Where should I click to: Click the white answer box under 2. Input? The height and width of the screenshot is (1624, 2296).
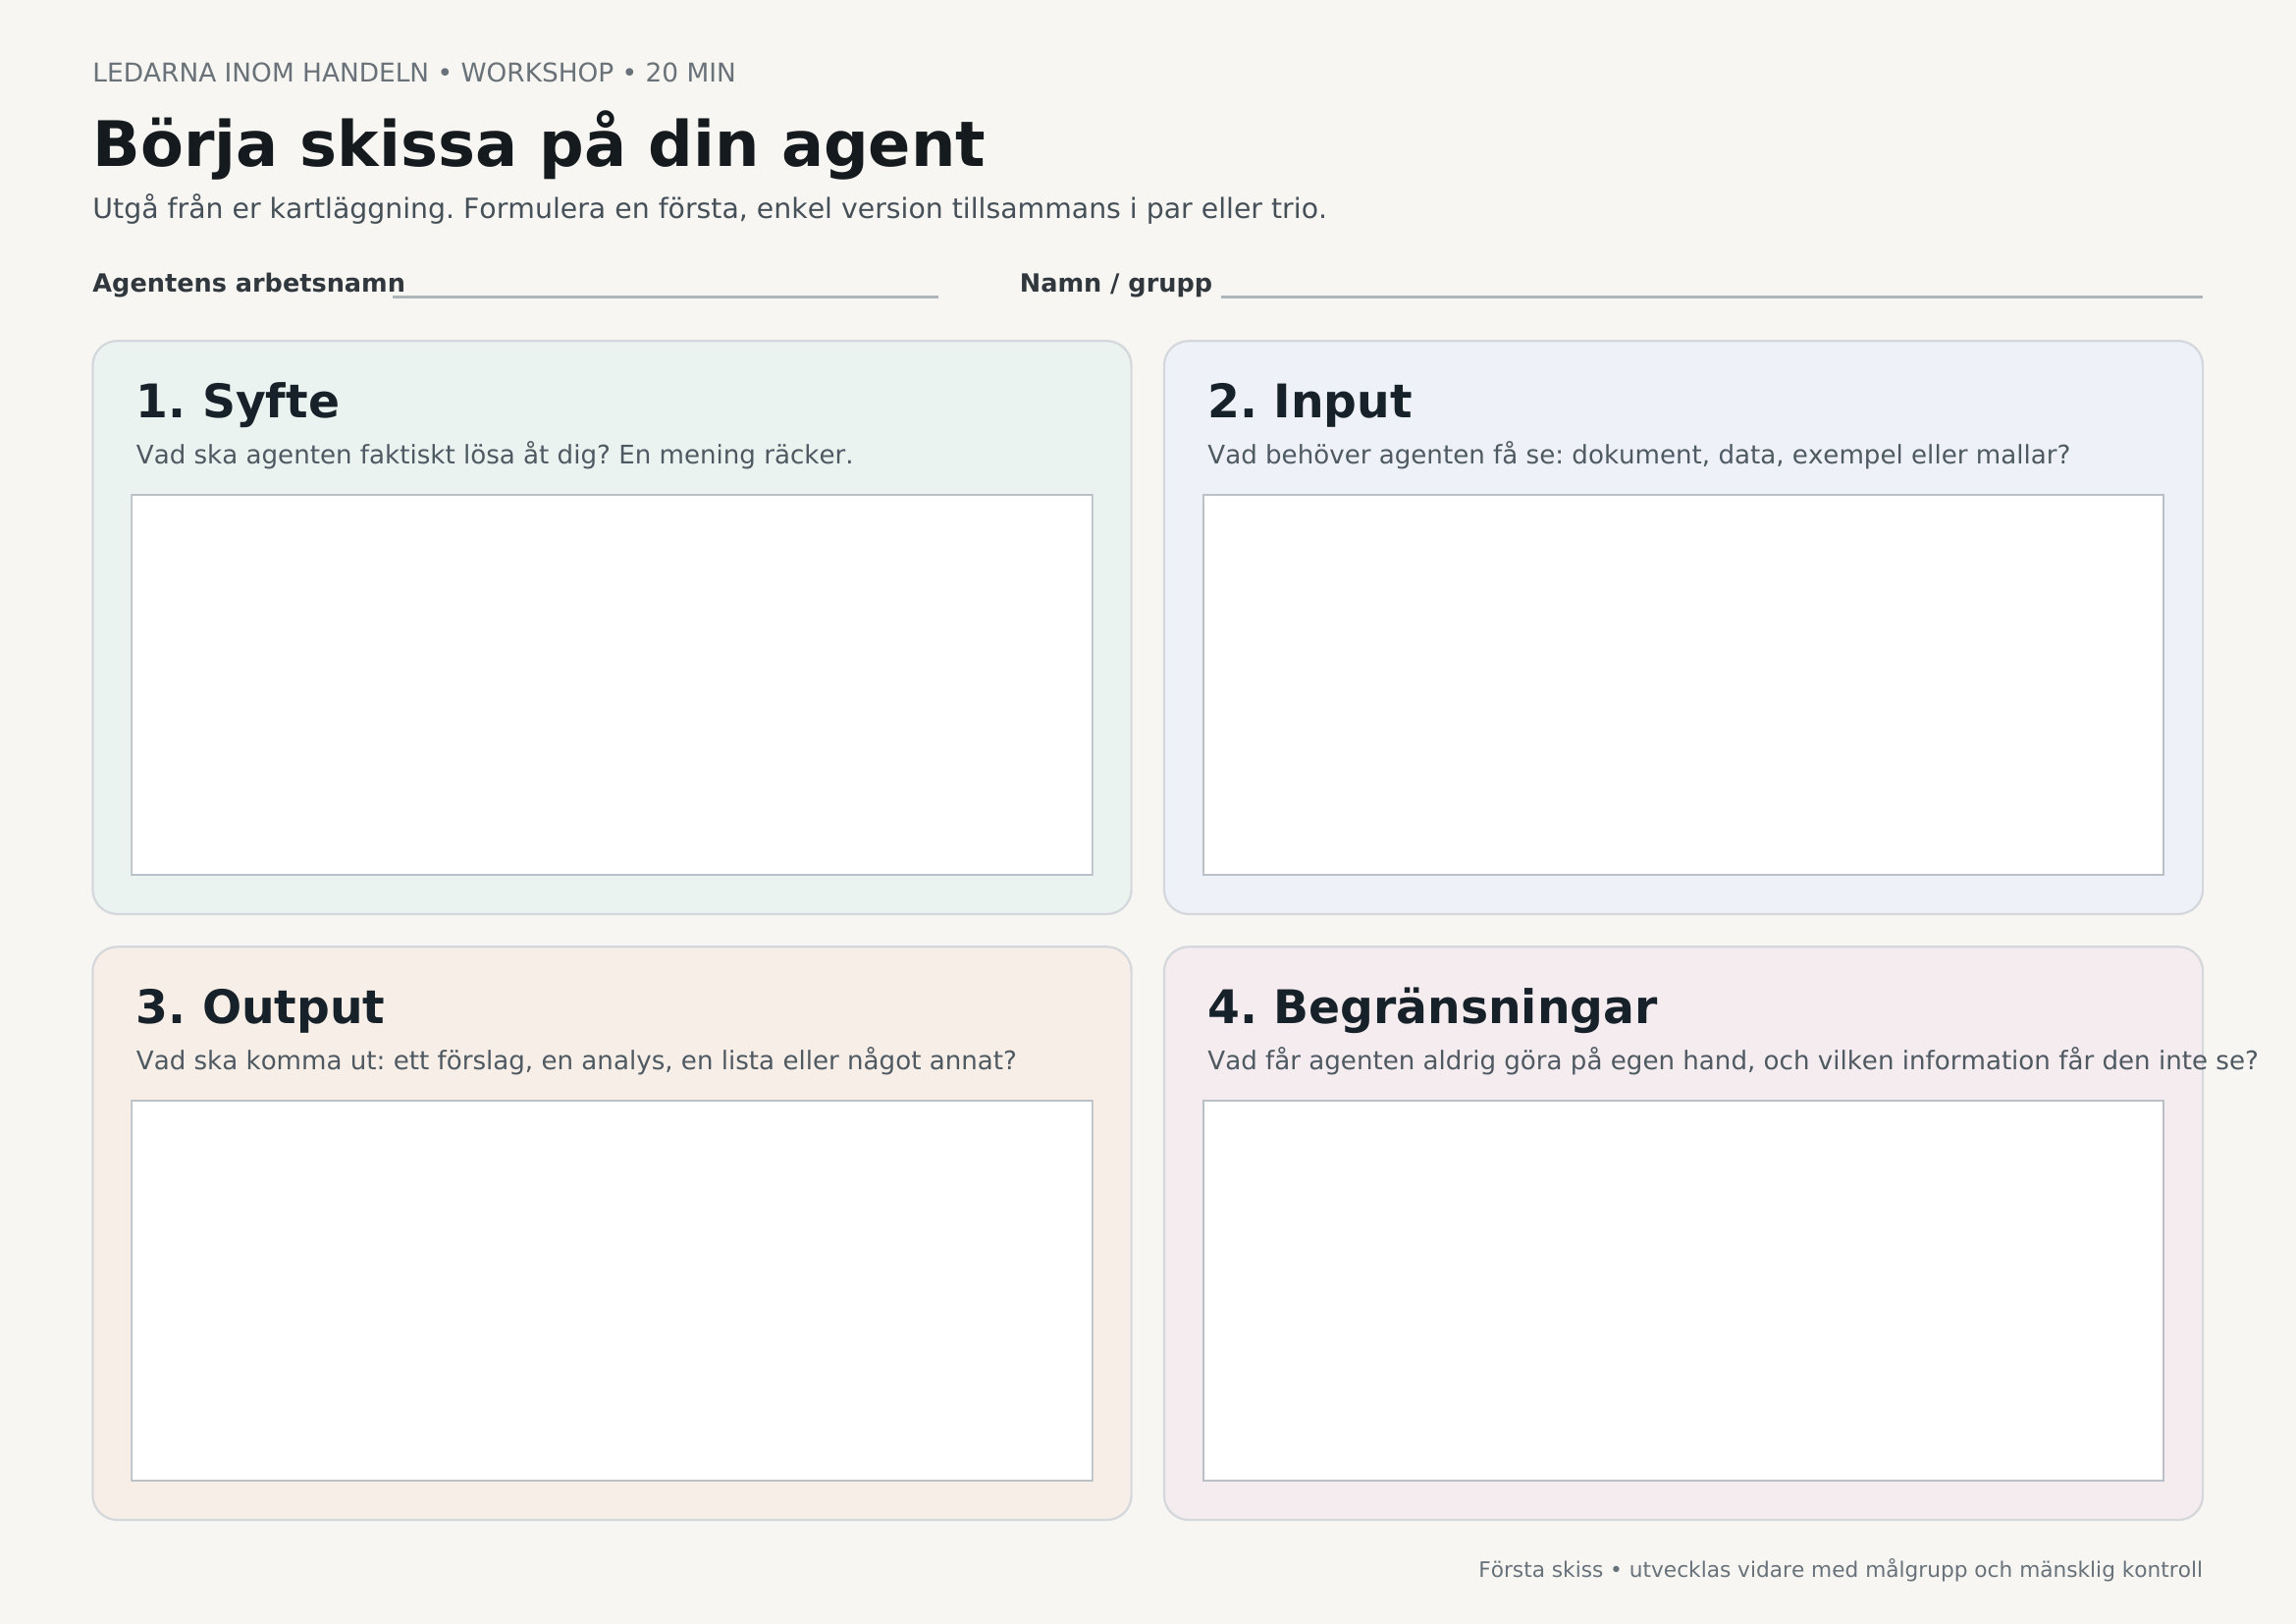(x=1683, y=685)
